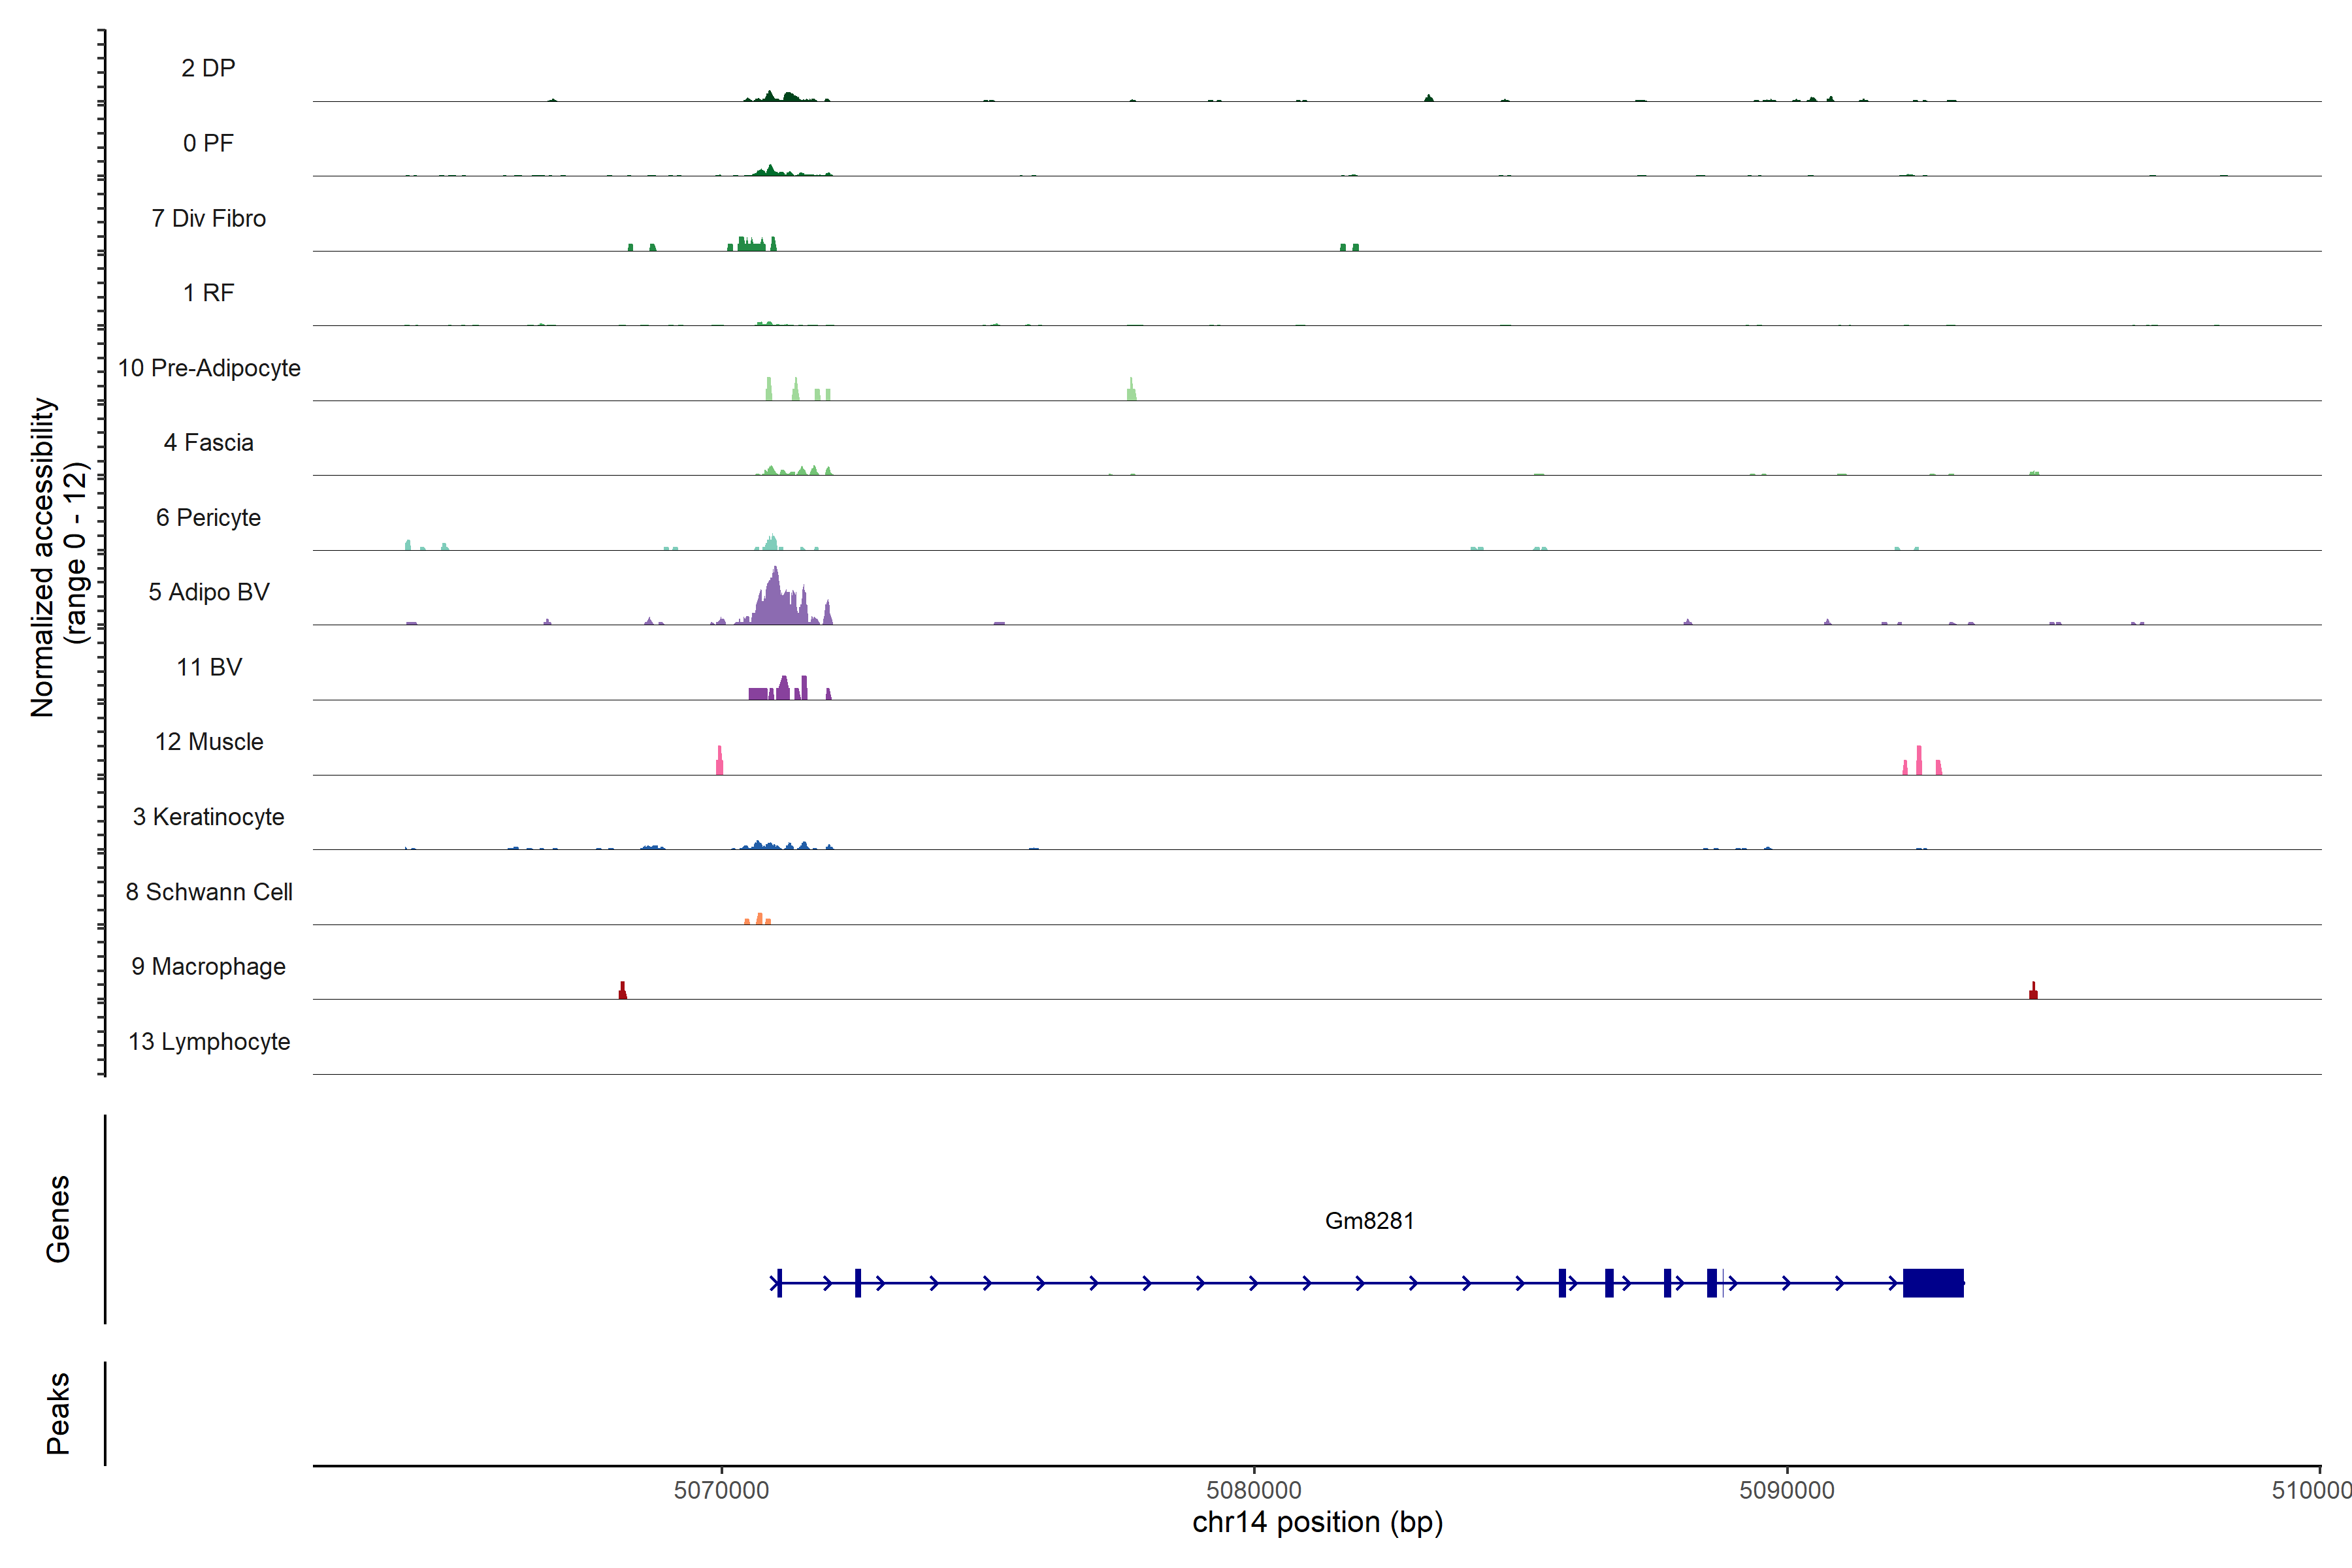Click the large final exon of Gm8281
Viewport: 2352px width, 1568px height.
(x=1932, y=1283)
